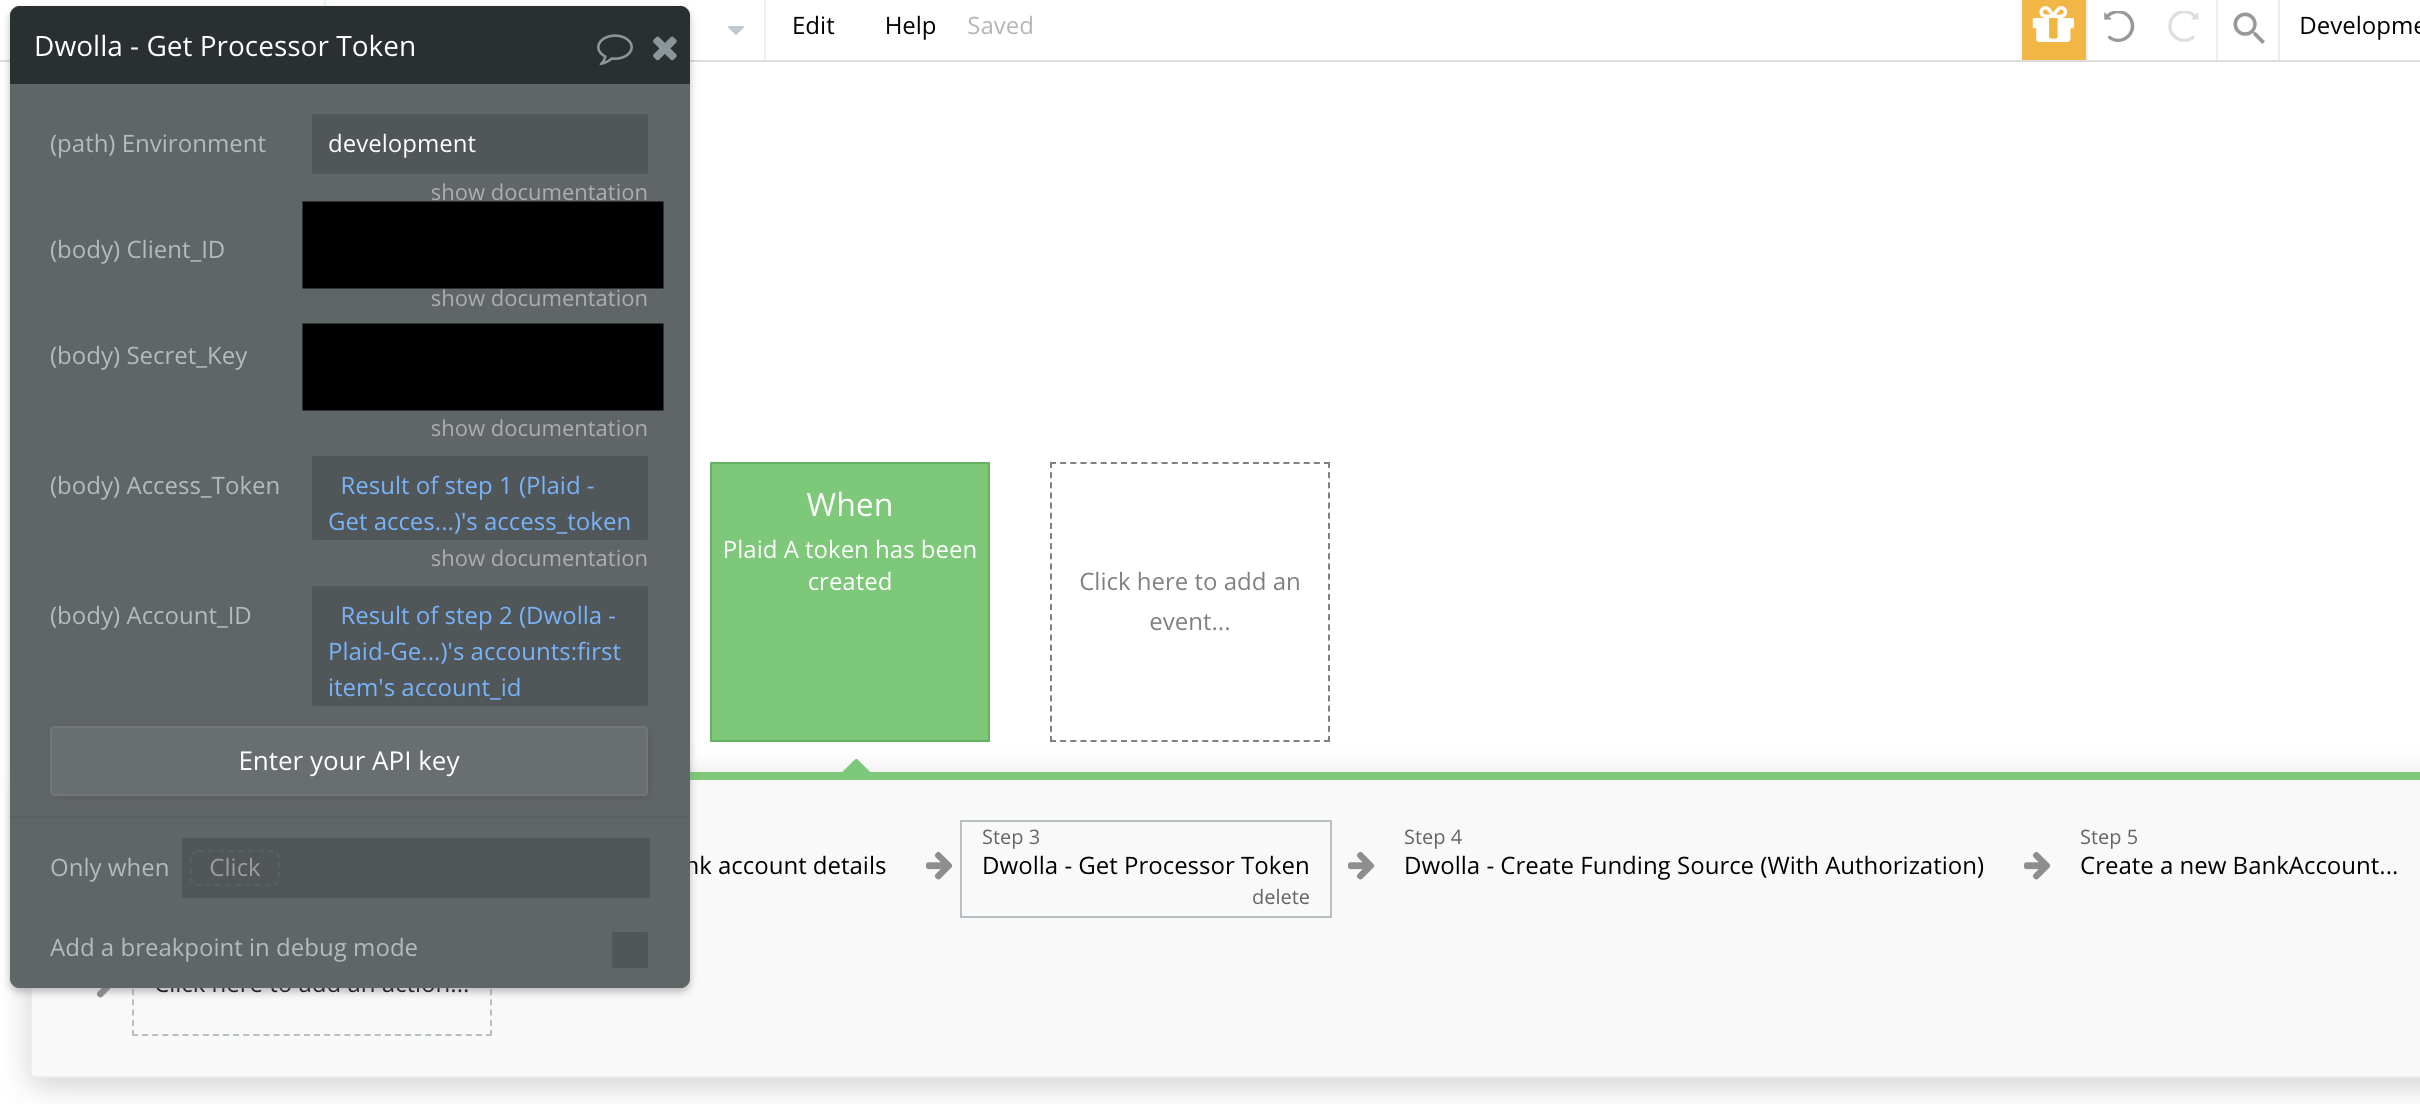Show documentation under Secret_Key field
2420x1104 pixels.
[x=539, y=428]
